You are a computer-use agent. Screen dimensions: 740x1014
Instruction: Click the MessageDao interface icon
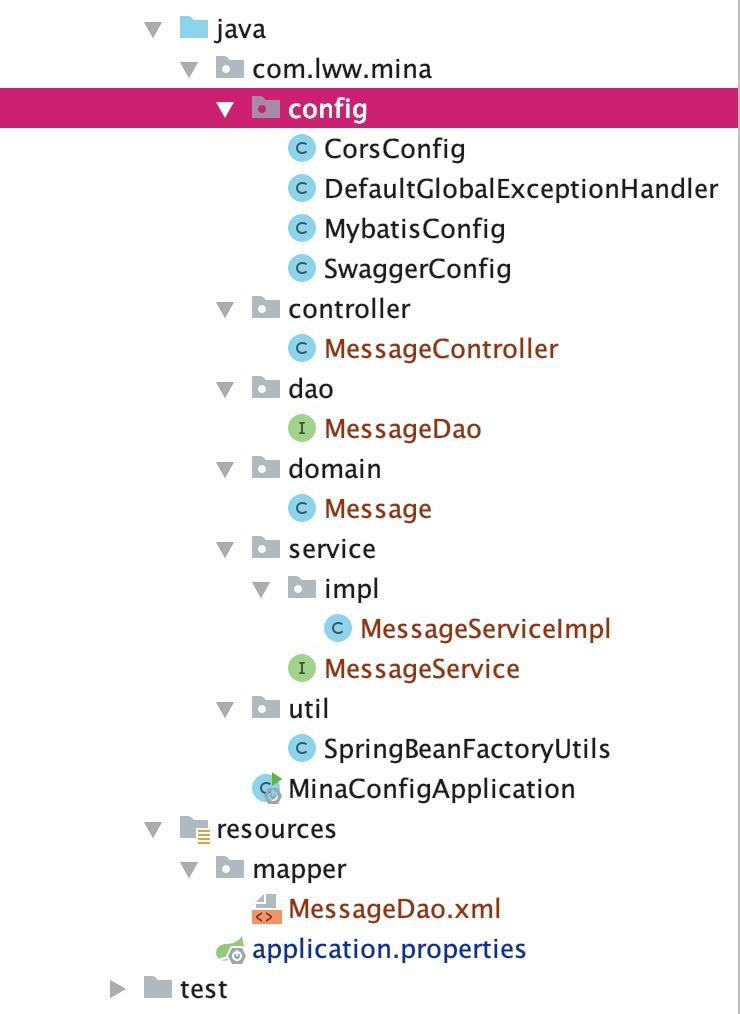coord(301,429)
